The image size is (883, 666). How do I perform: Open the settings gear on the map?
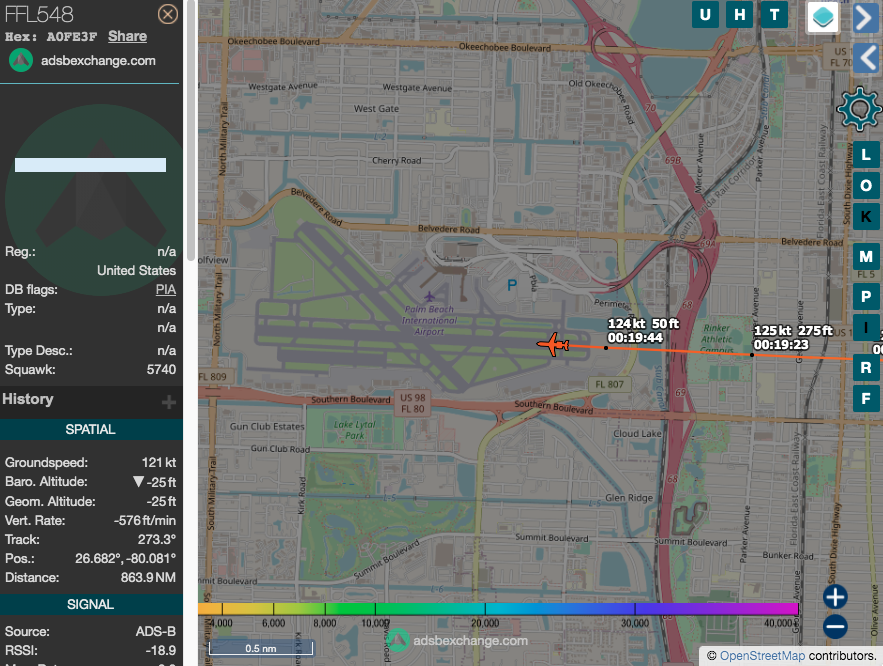pyautogui.click(x=859, y=109)
